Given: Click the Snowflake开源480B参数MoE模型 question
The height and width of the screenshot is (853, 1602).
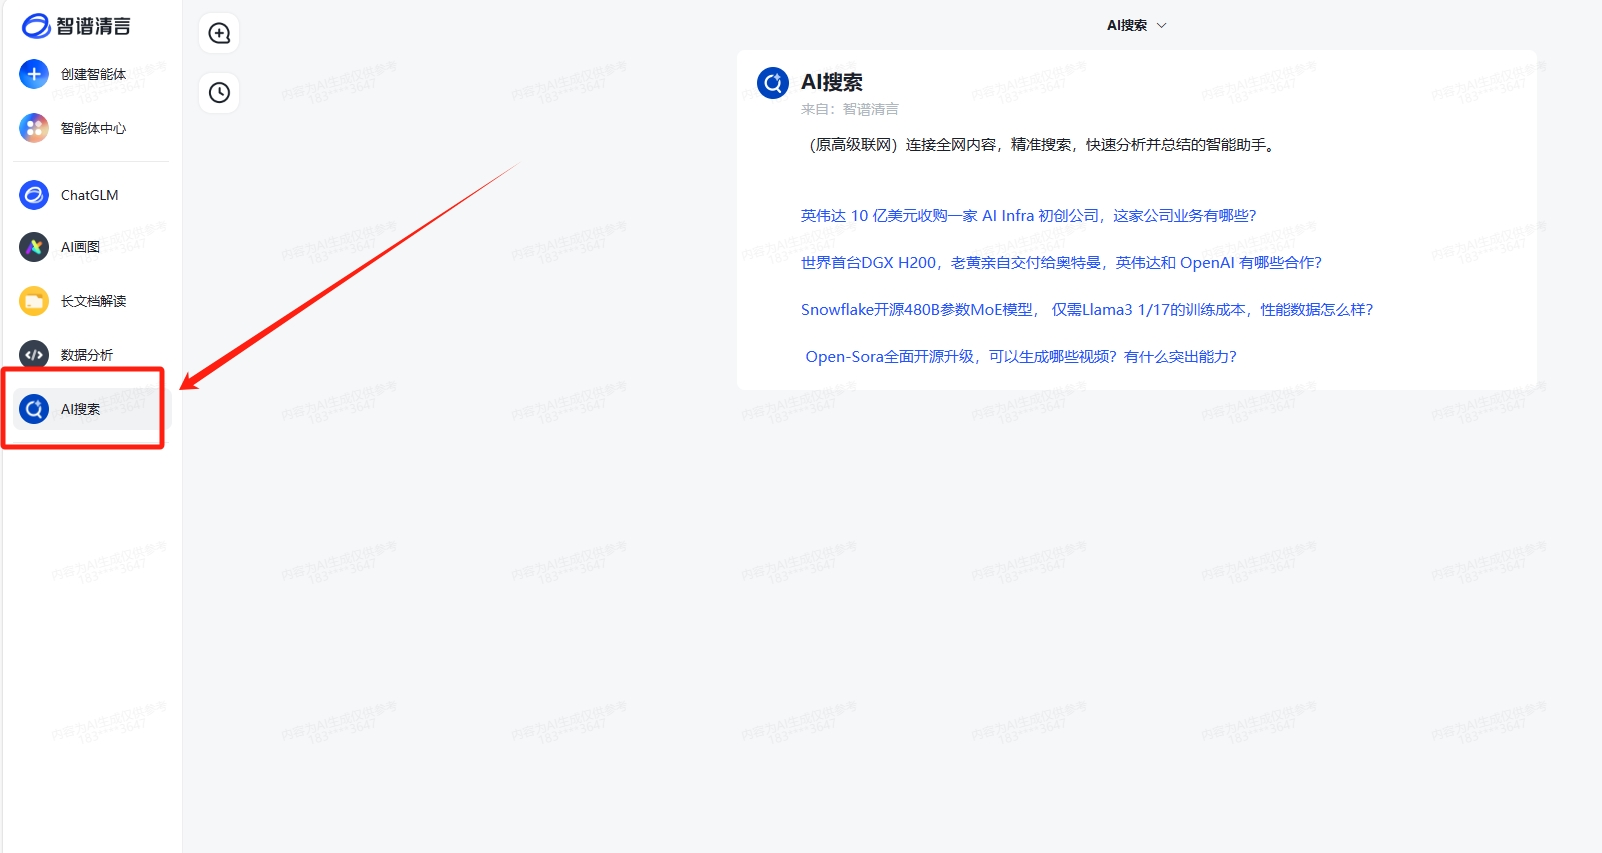Looking at the screenshot, I should (1087, 310).
